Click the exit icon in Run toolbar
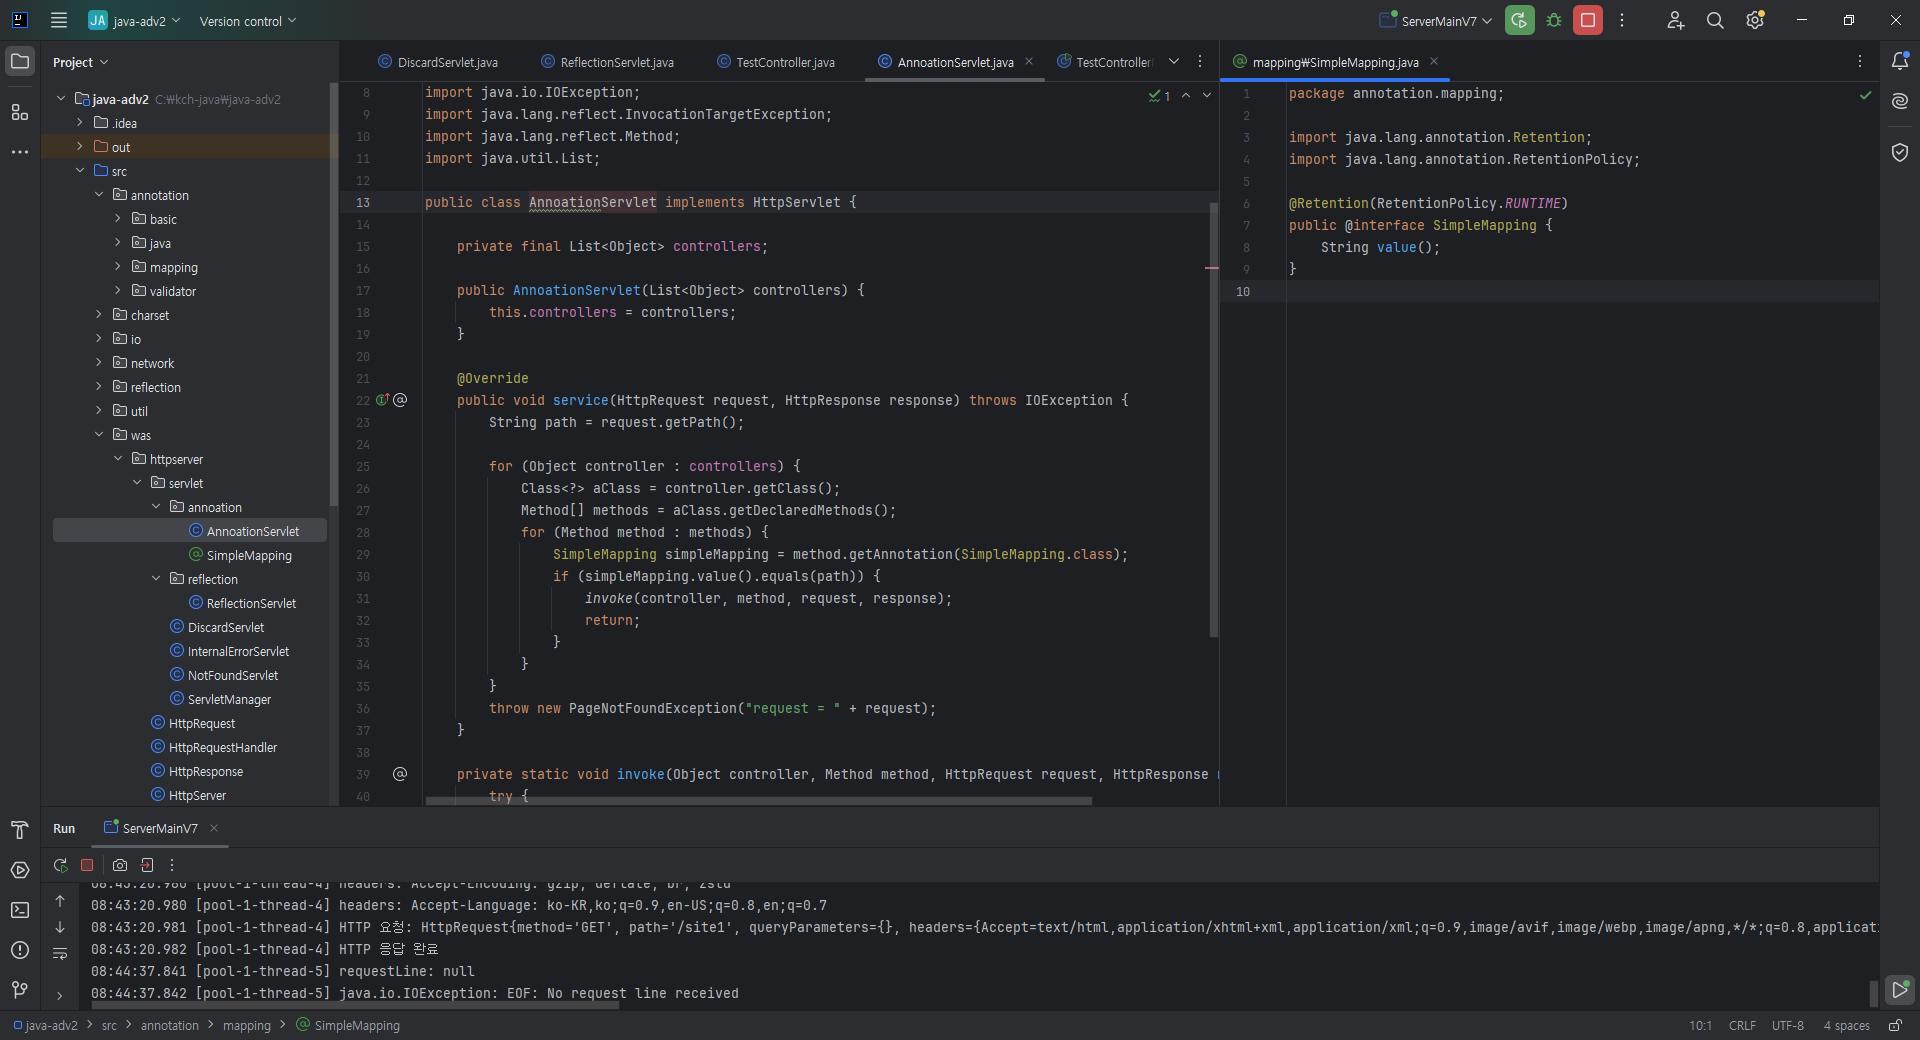Image resolution: width=1920 pixels, height=1040 pixels. click(x=147, y=865)
